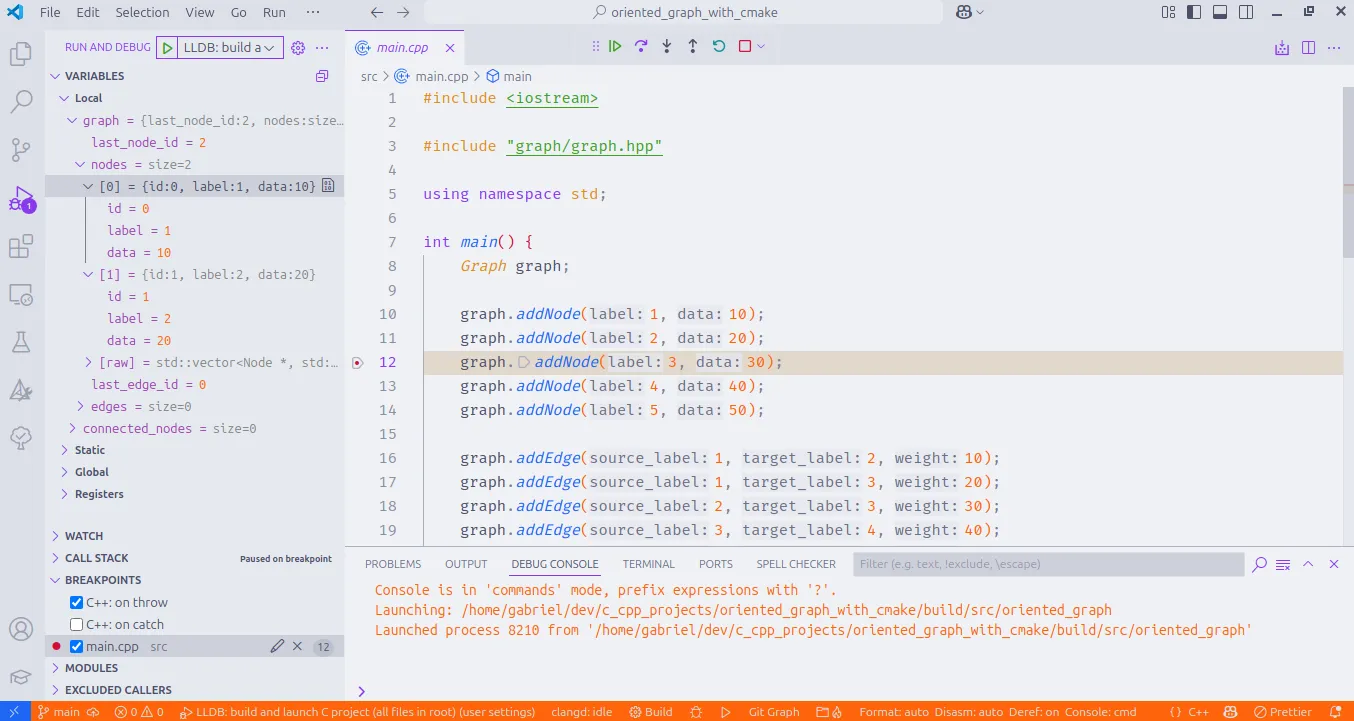Go back with the left arrow
This screenshot has height=721, width=1354.
tap(377, 12)
